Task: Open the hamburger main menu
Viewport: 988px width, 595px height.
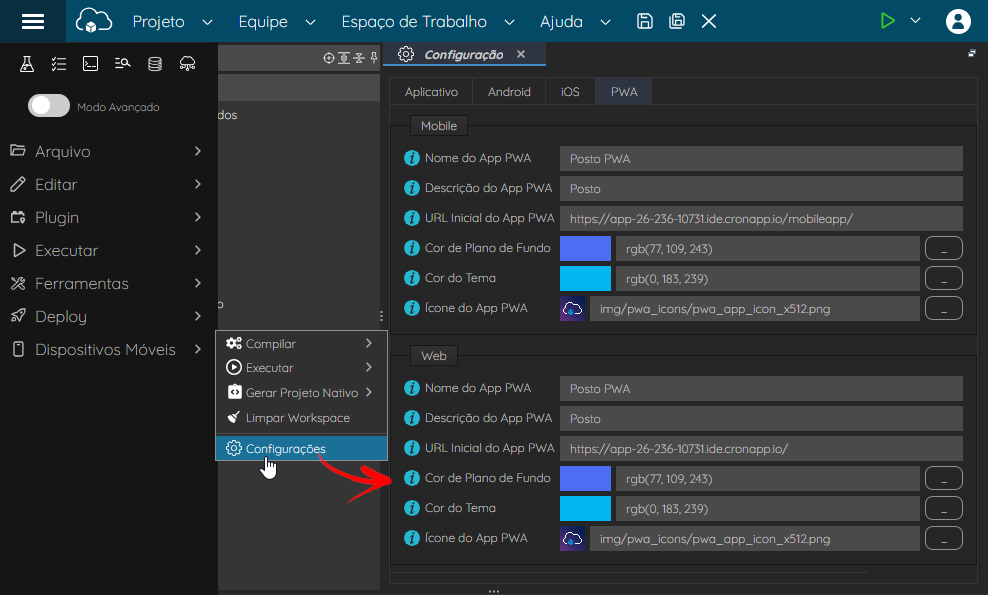Action: tap(33, 21)
